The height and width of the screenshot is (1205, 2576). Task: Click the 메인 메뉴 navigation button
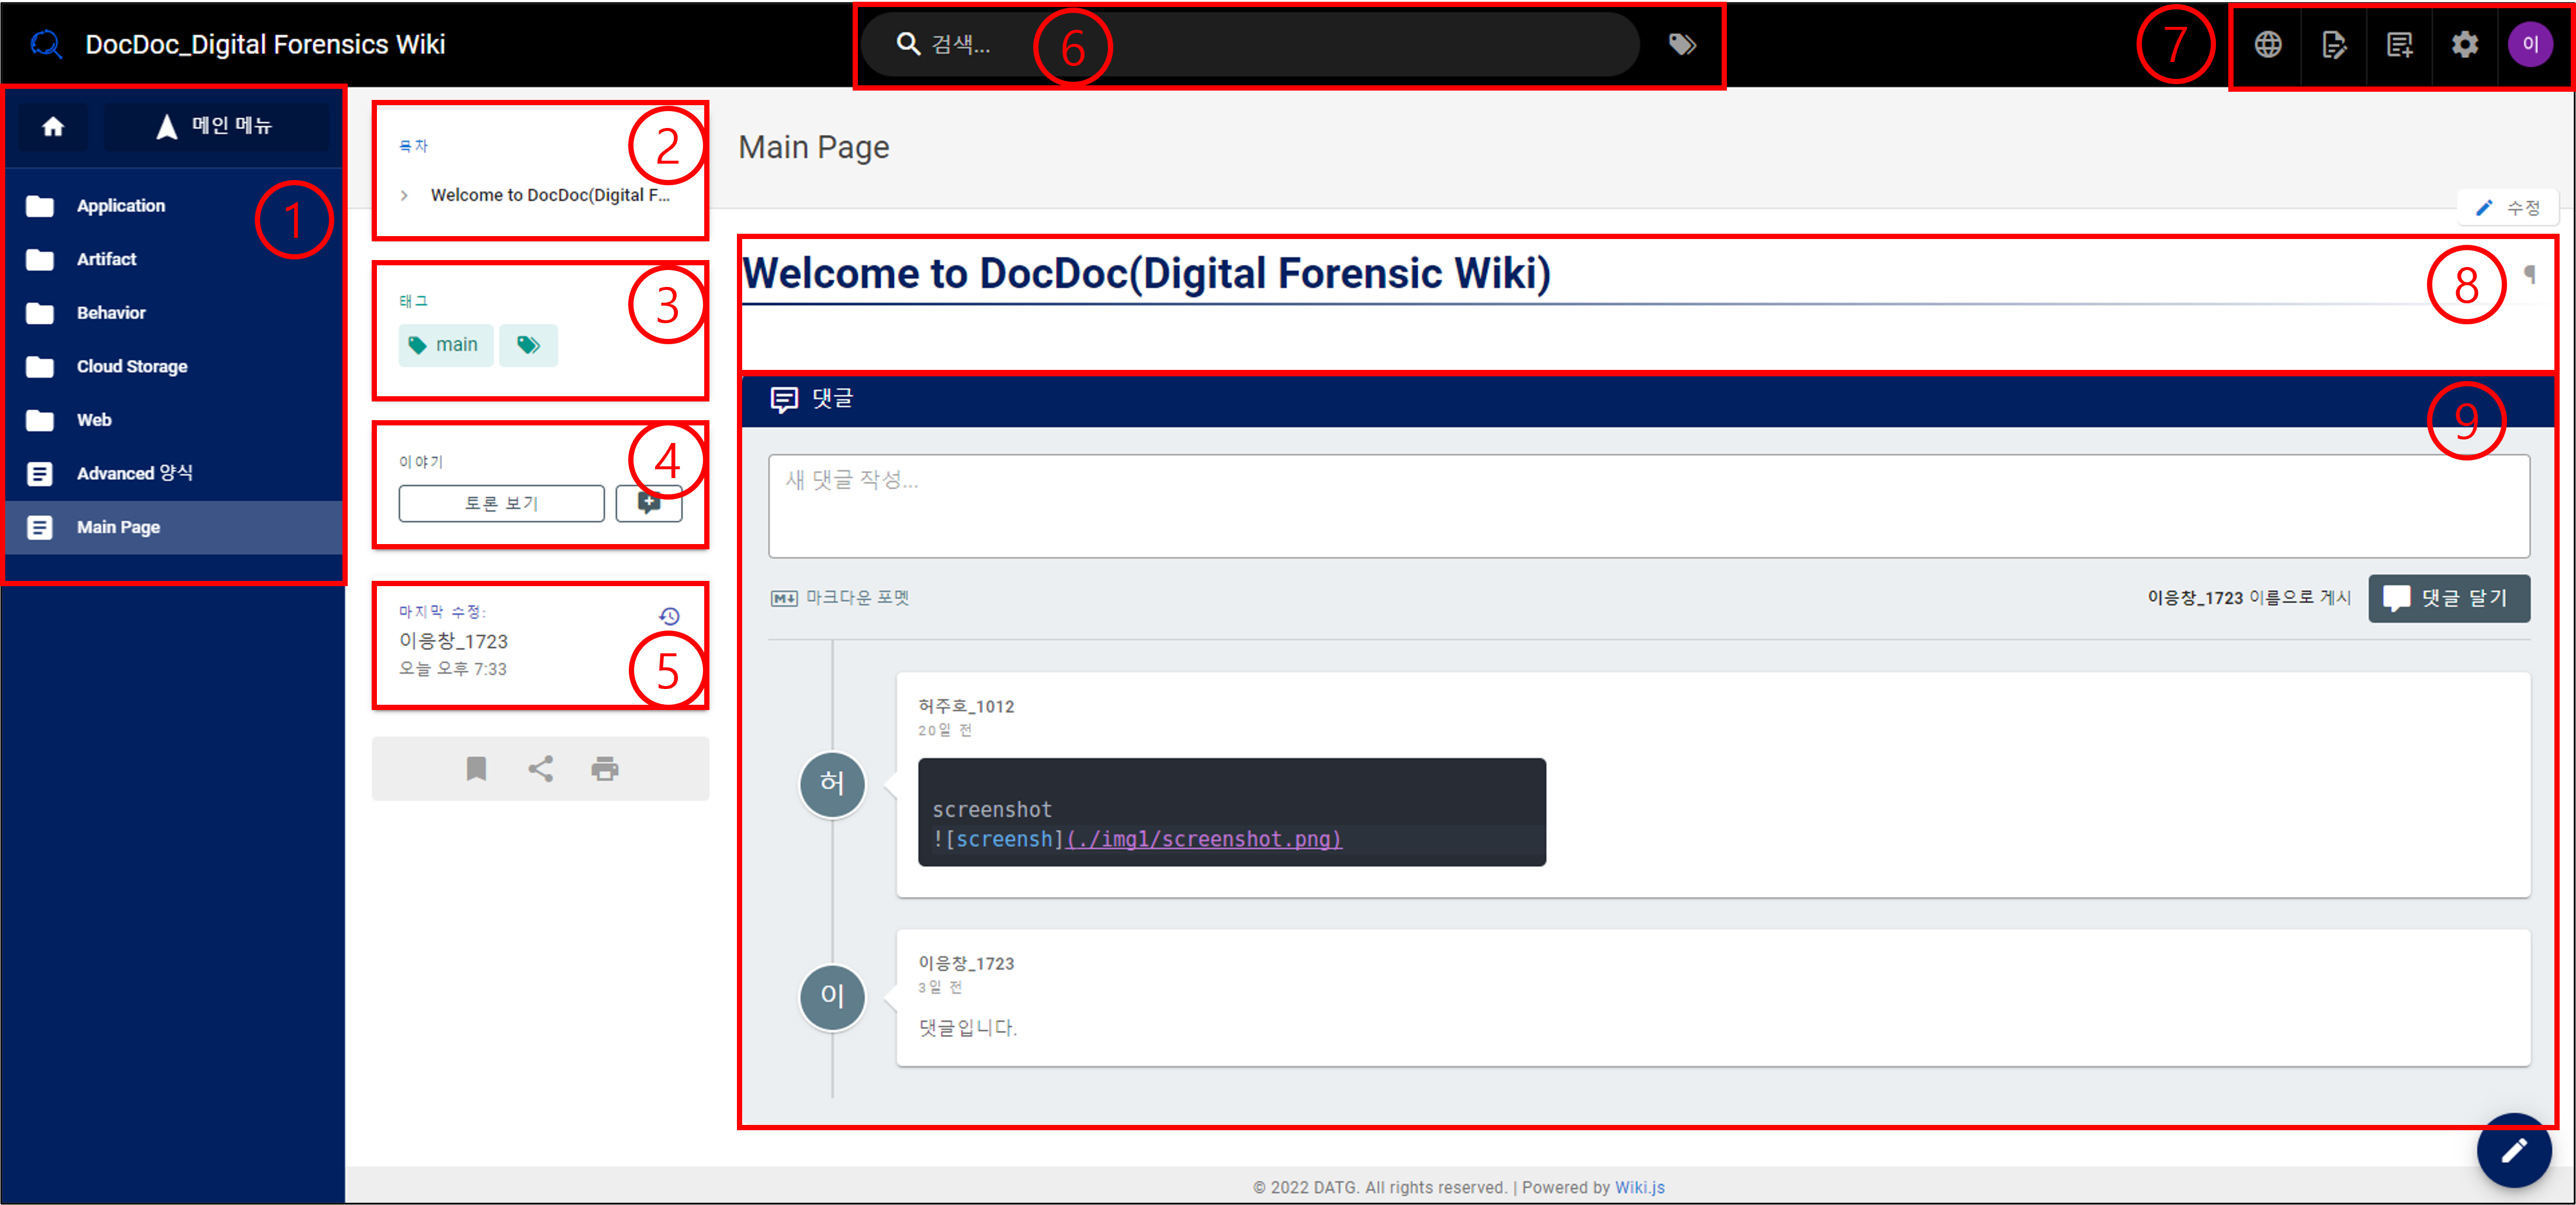(216, 126)
